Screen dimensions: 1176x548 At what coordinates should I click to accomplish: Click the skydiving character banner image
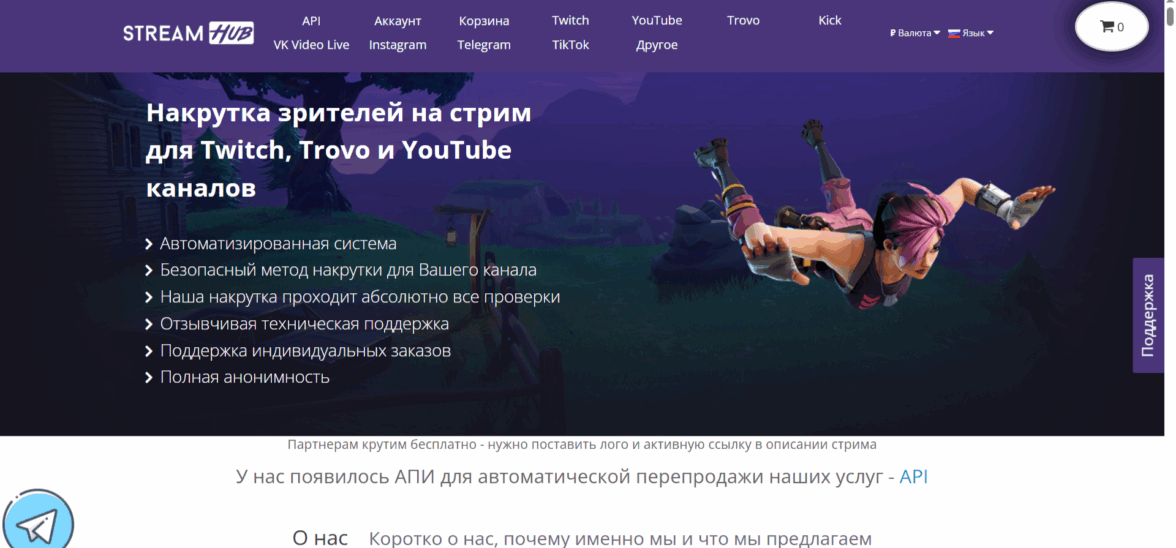874,214
